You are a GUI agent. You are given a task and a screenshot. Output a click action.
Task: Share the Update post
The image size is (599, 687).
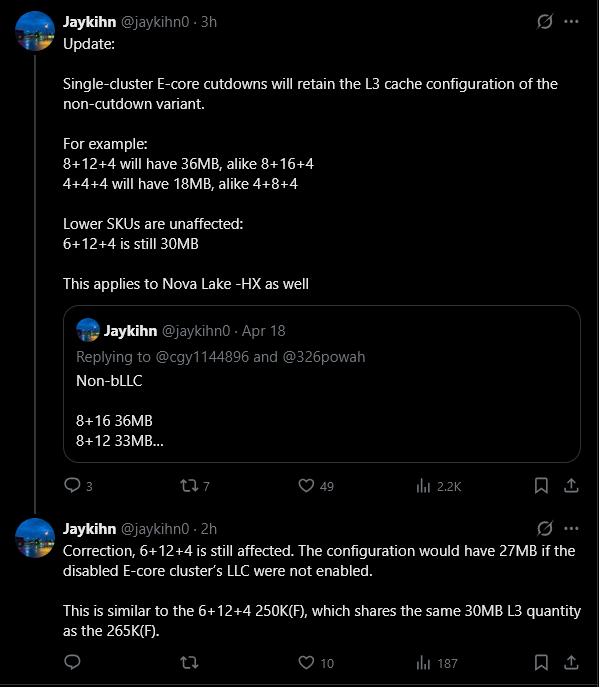point(571,486)
